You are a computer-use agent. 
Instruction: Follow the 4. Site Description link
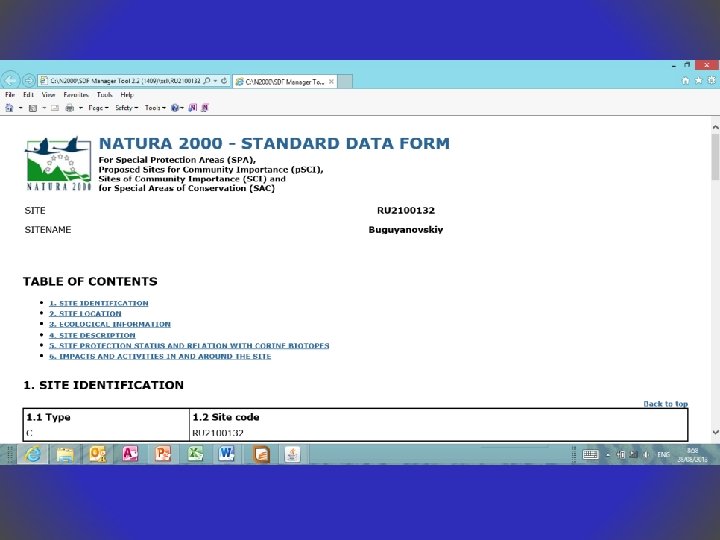pos(92,335)
